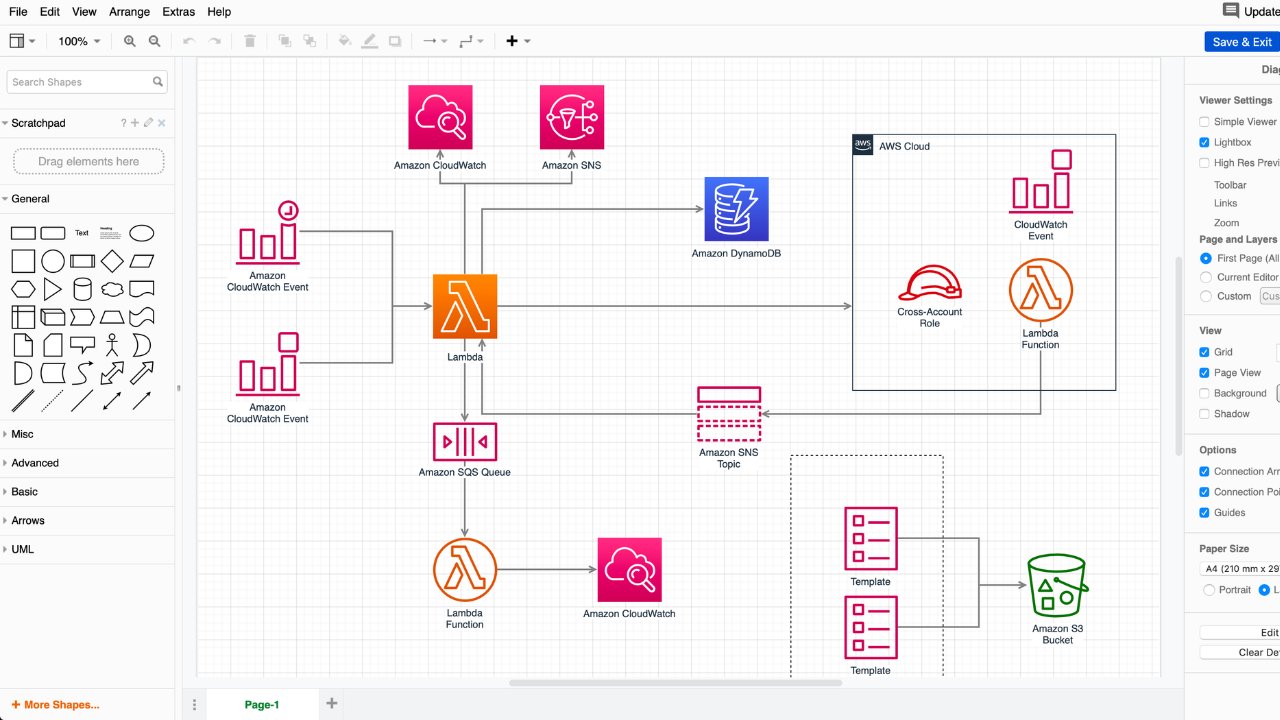
Task: Select the Amazon SNS icon on canvas
Action: (x=572, y=117)
